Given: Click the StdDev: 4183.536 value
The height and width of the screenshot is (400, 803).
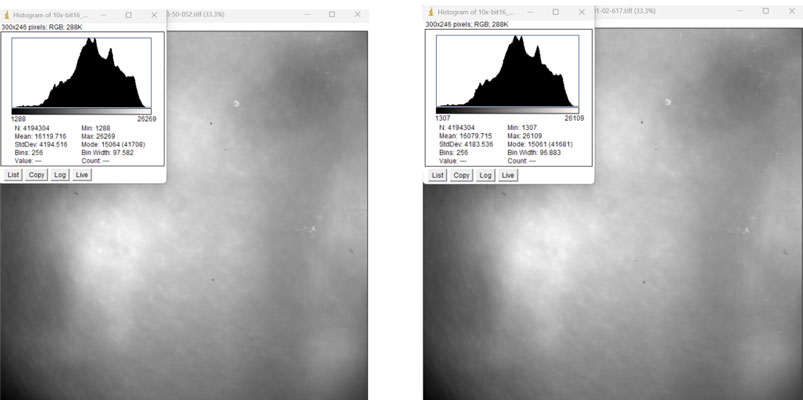Looking at the screenshot, I should [465, 144].
